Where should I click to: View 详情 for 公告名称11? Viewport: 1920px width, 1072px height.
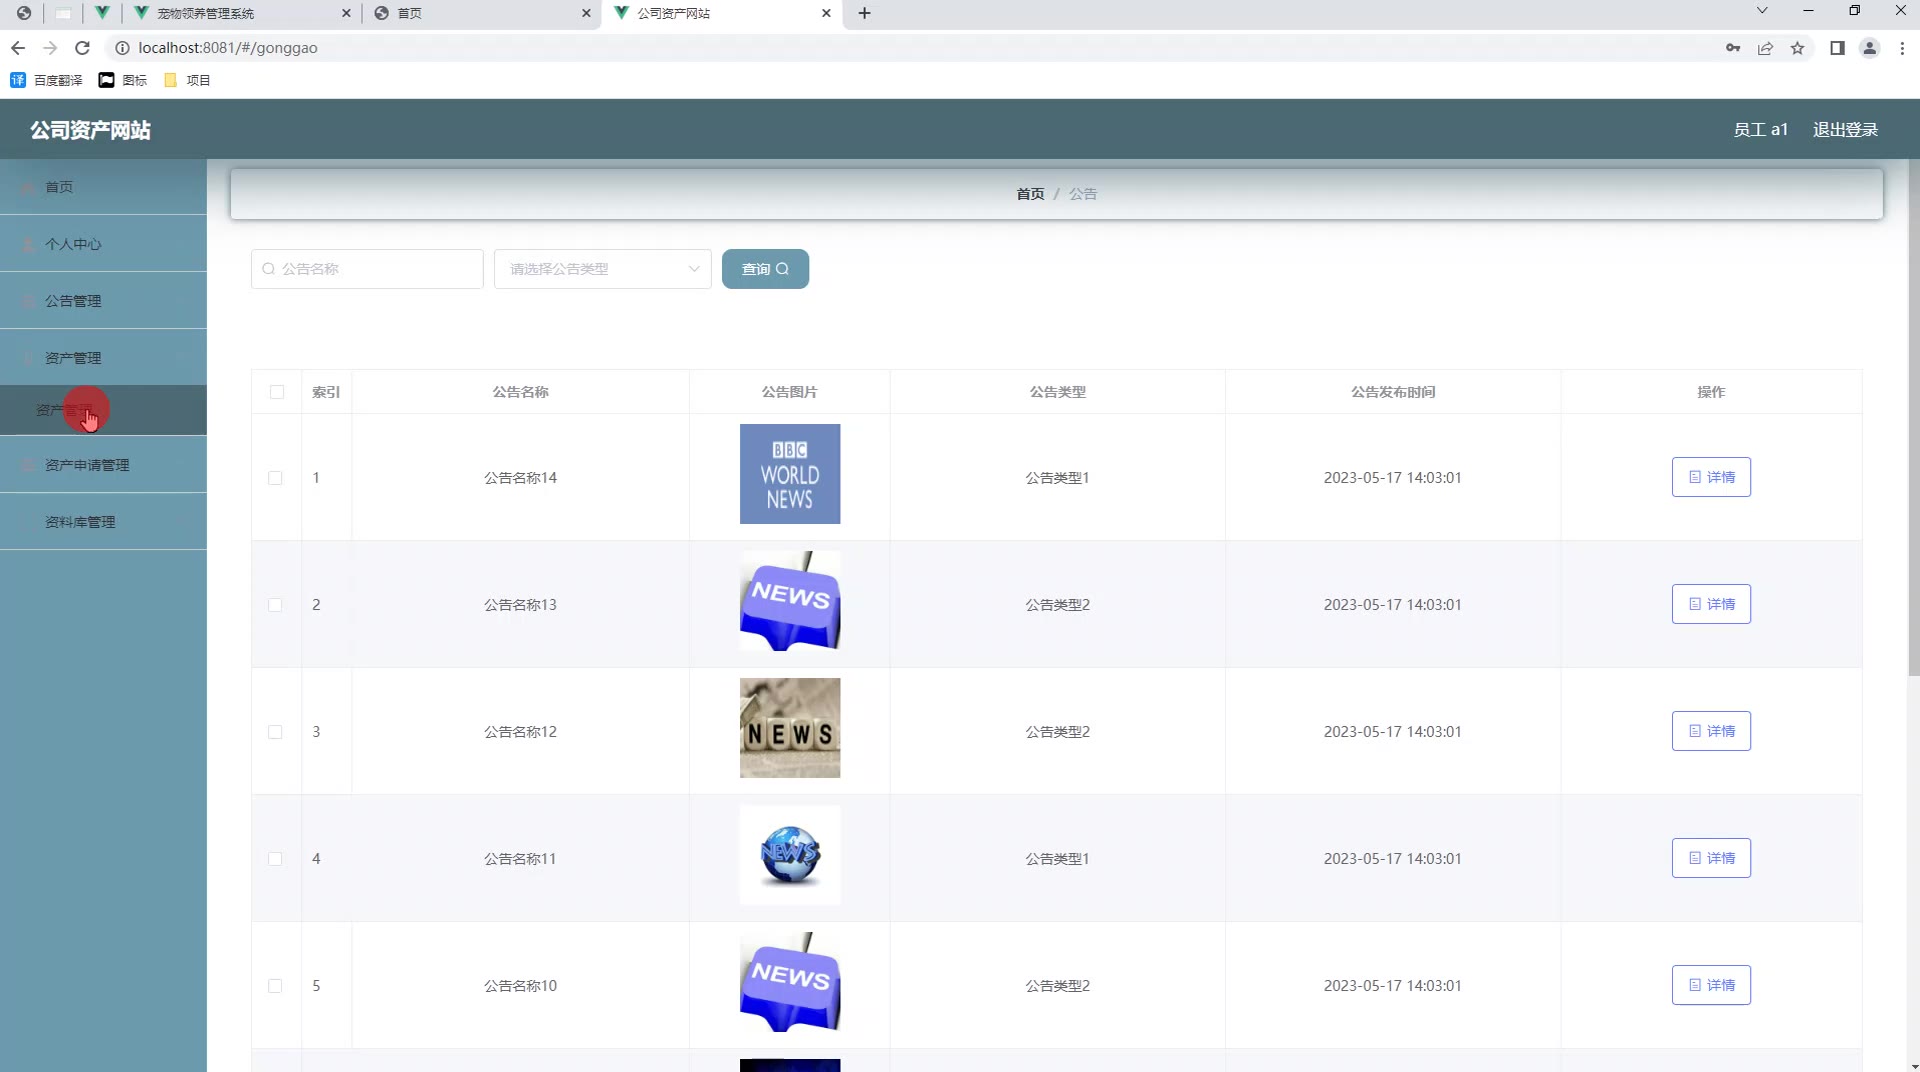1711,858
